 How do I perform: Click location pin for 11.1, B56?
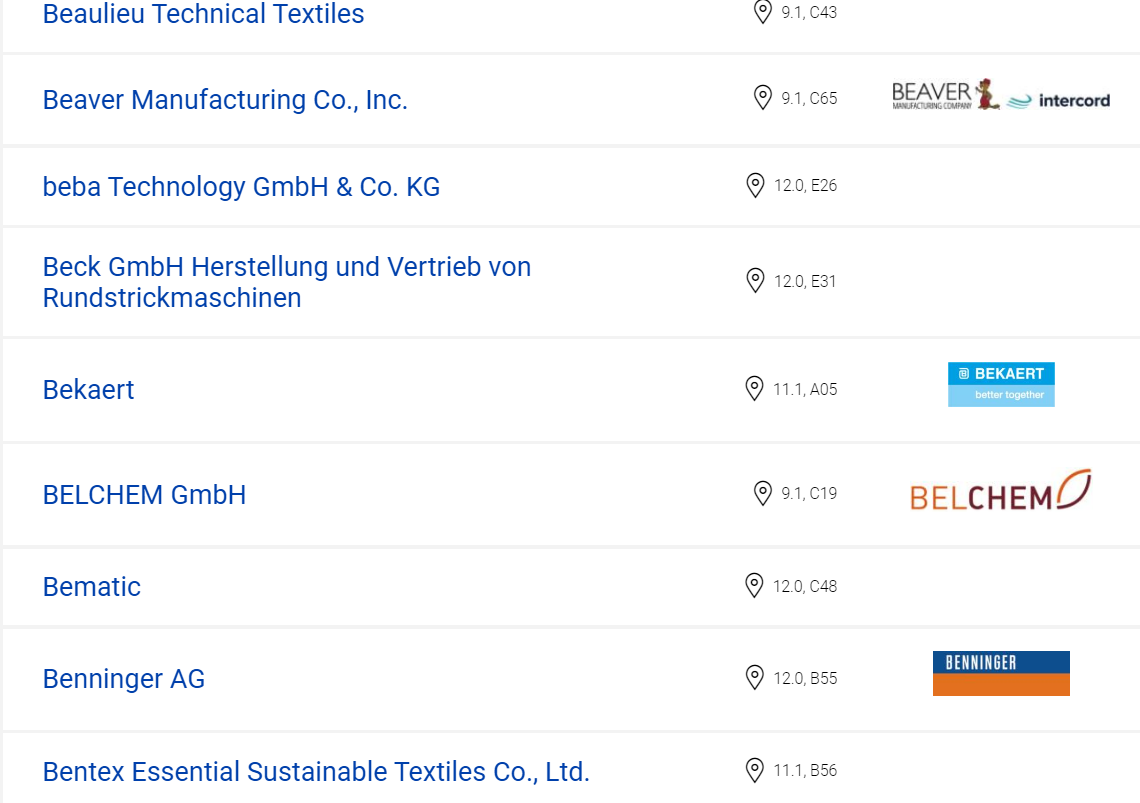tap(755, 770)
